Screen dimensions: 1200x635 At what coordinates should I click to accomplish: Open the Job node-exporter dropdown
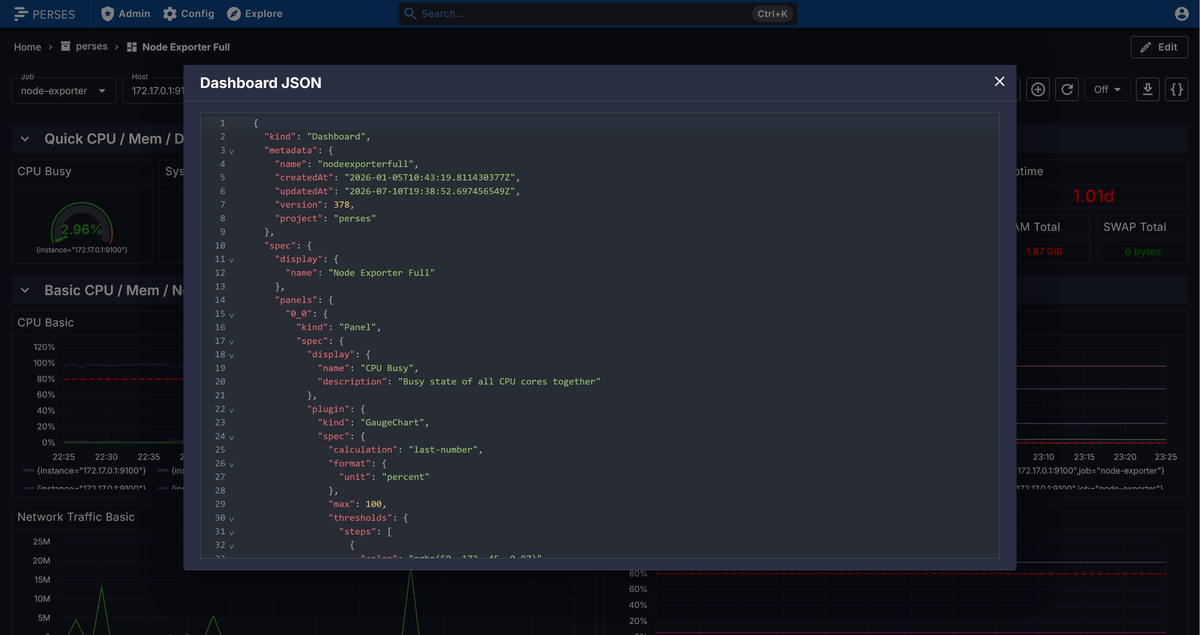pos(65,91)
